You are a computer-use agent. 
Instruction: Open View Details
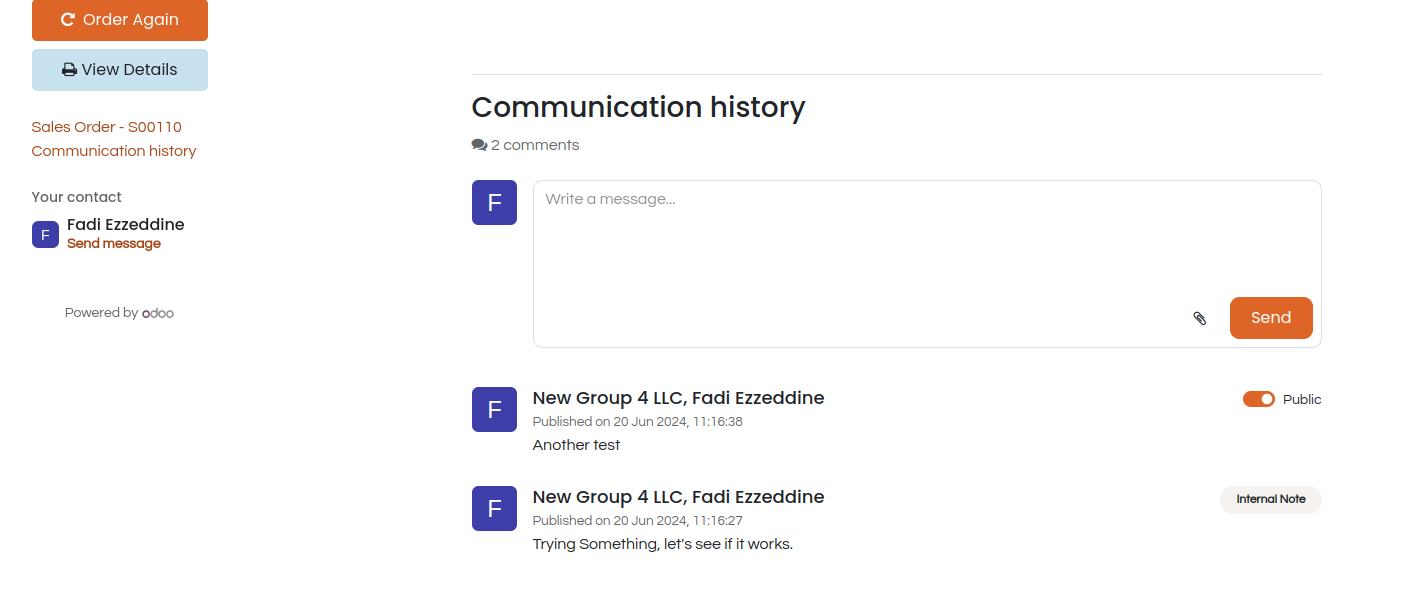(x=120, y=70)
